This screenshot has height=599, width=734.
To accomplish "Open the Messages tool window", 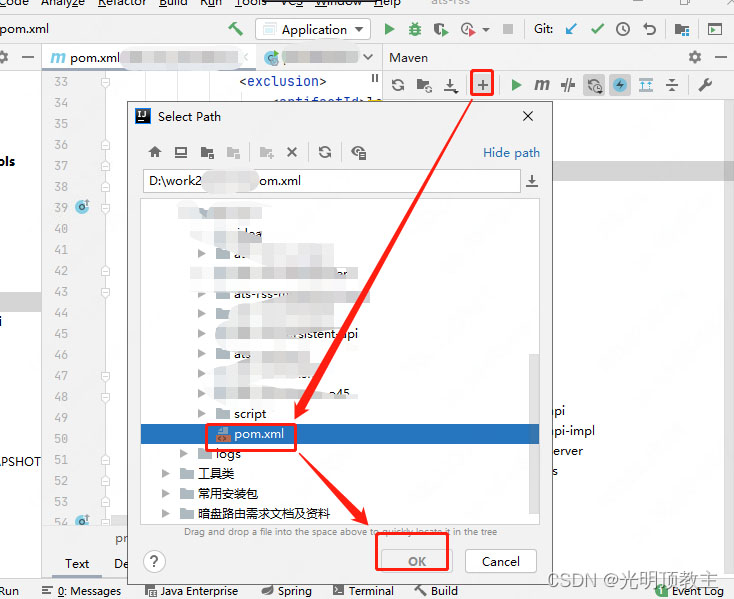I will coord(82,591).
